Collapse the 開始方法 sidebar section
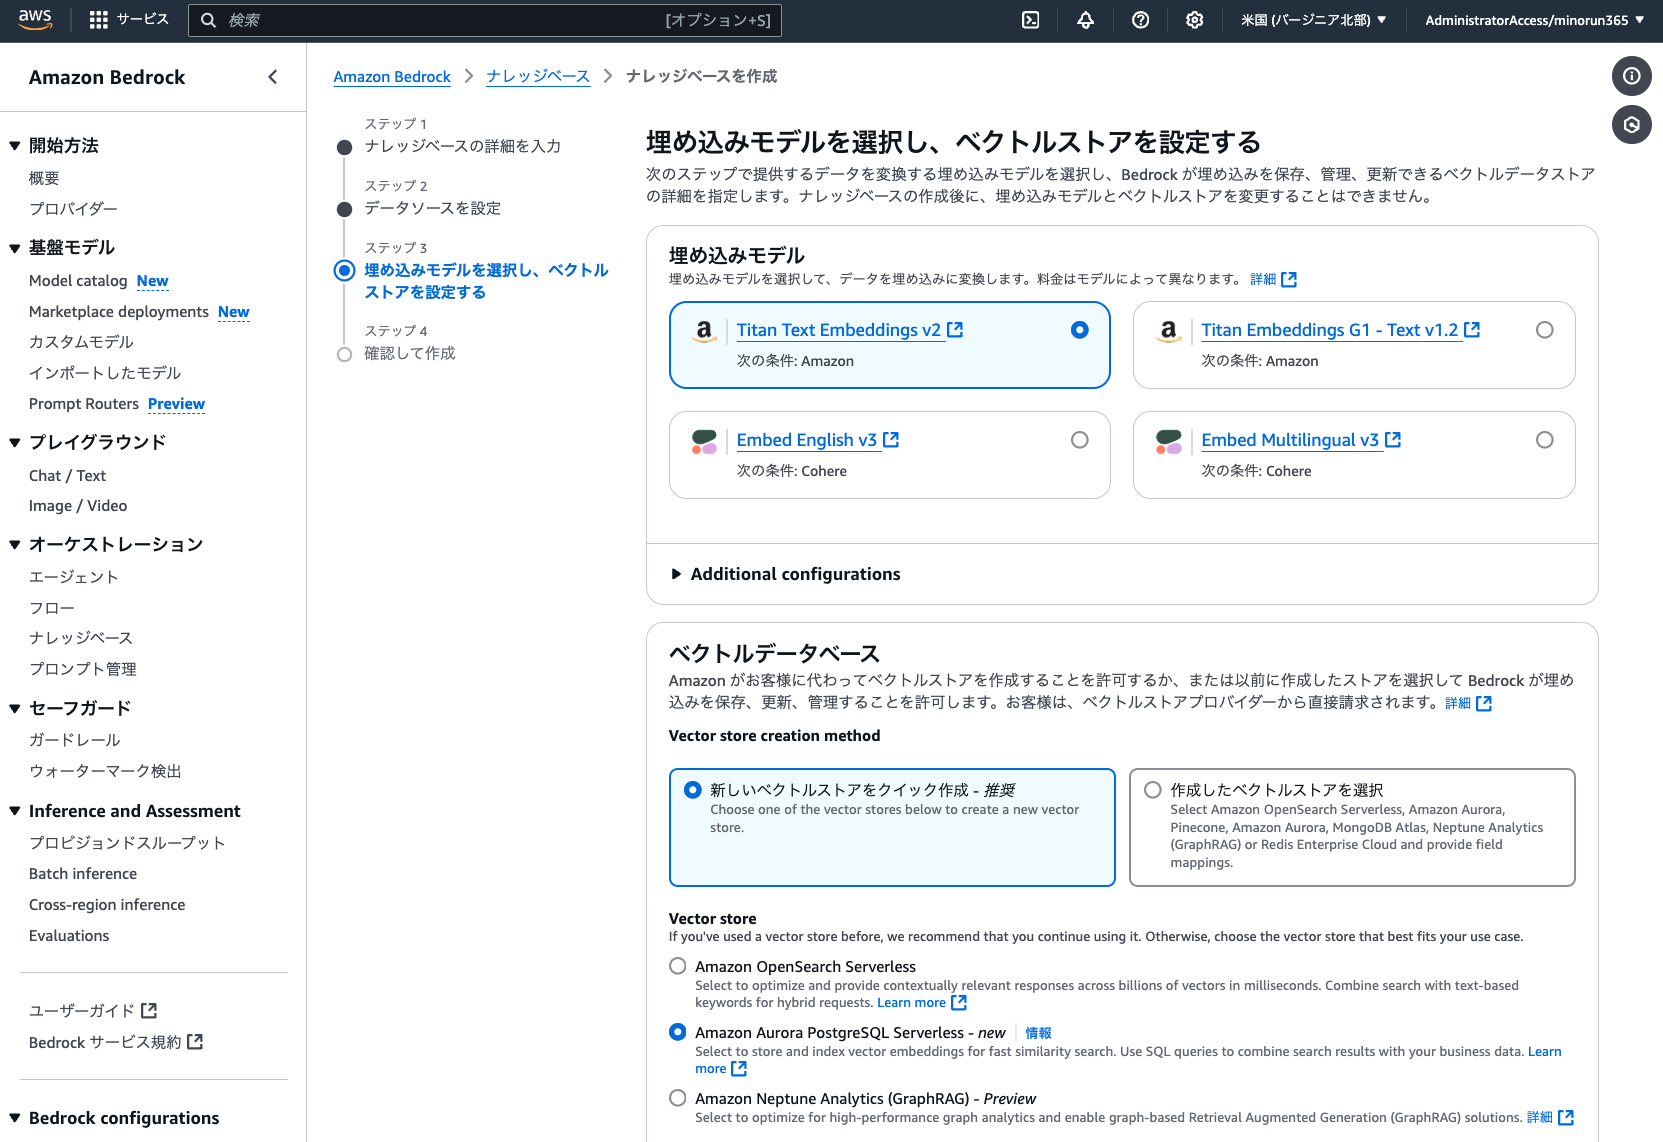The height and width of the screenshot is (1142, 1663). (15, 146)
